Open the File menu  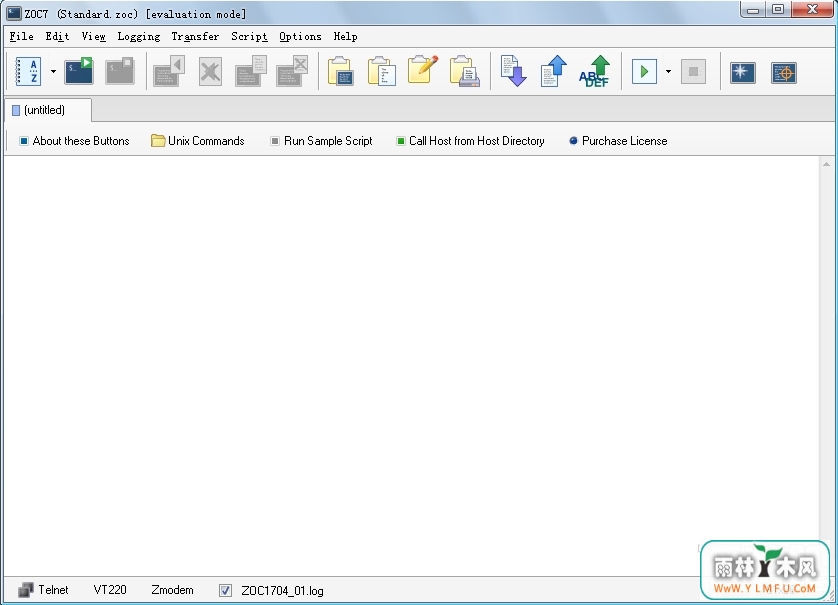coord(22,36)
